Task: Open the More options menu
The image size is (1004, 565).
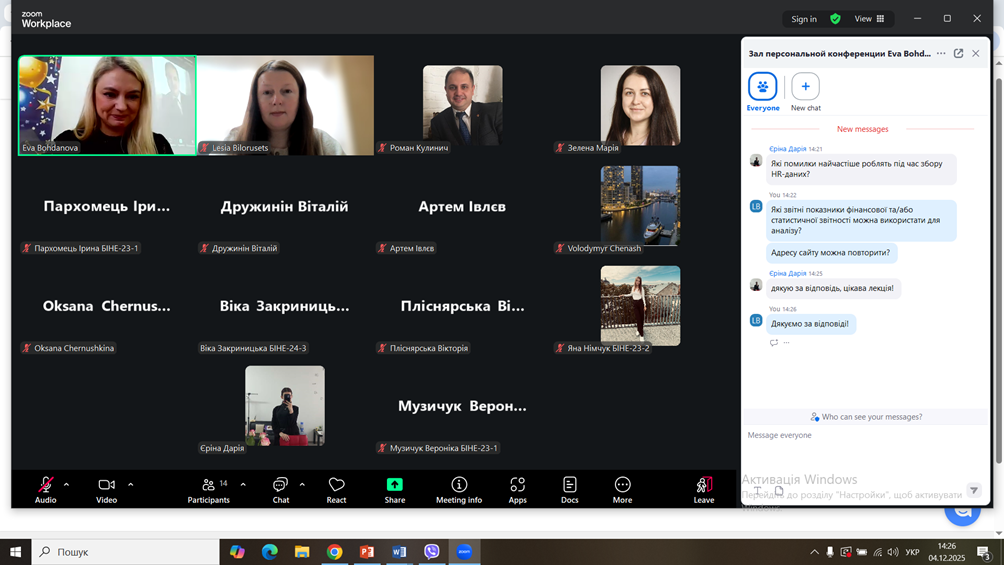Action: (x=622, y=489)
